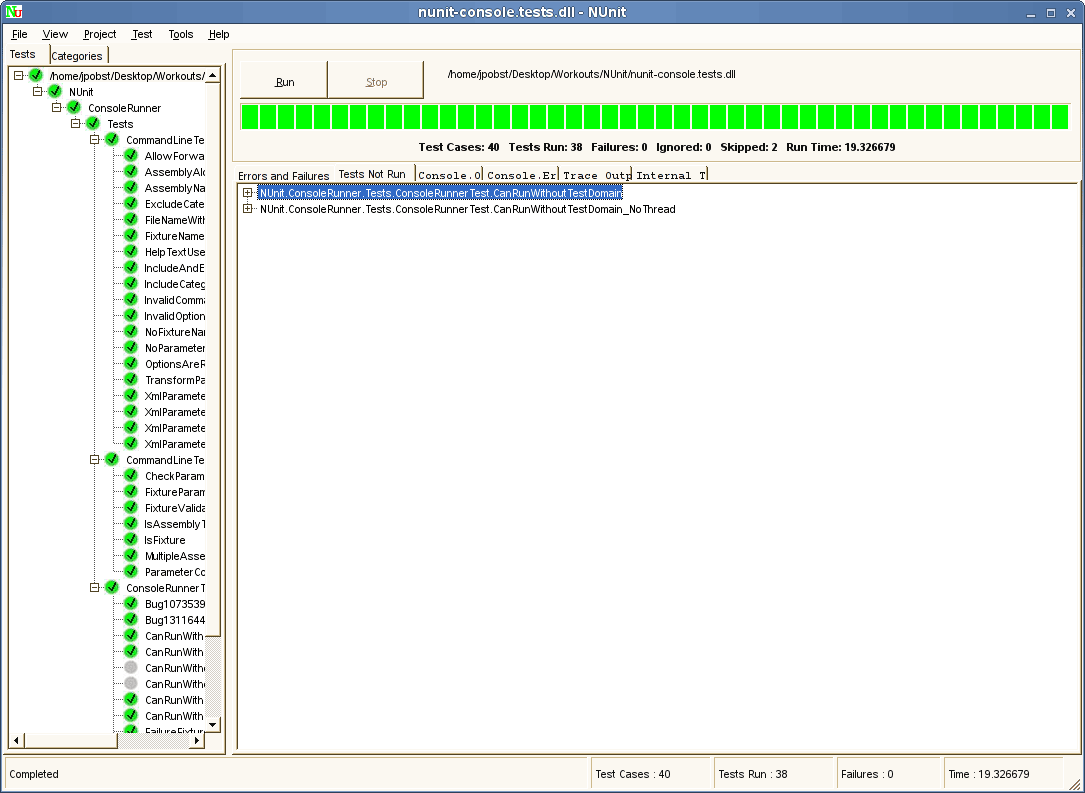Select the Tests Not Run tab
The width and height of the screenshot is (1085, 793).
coord(373,174)
